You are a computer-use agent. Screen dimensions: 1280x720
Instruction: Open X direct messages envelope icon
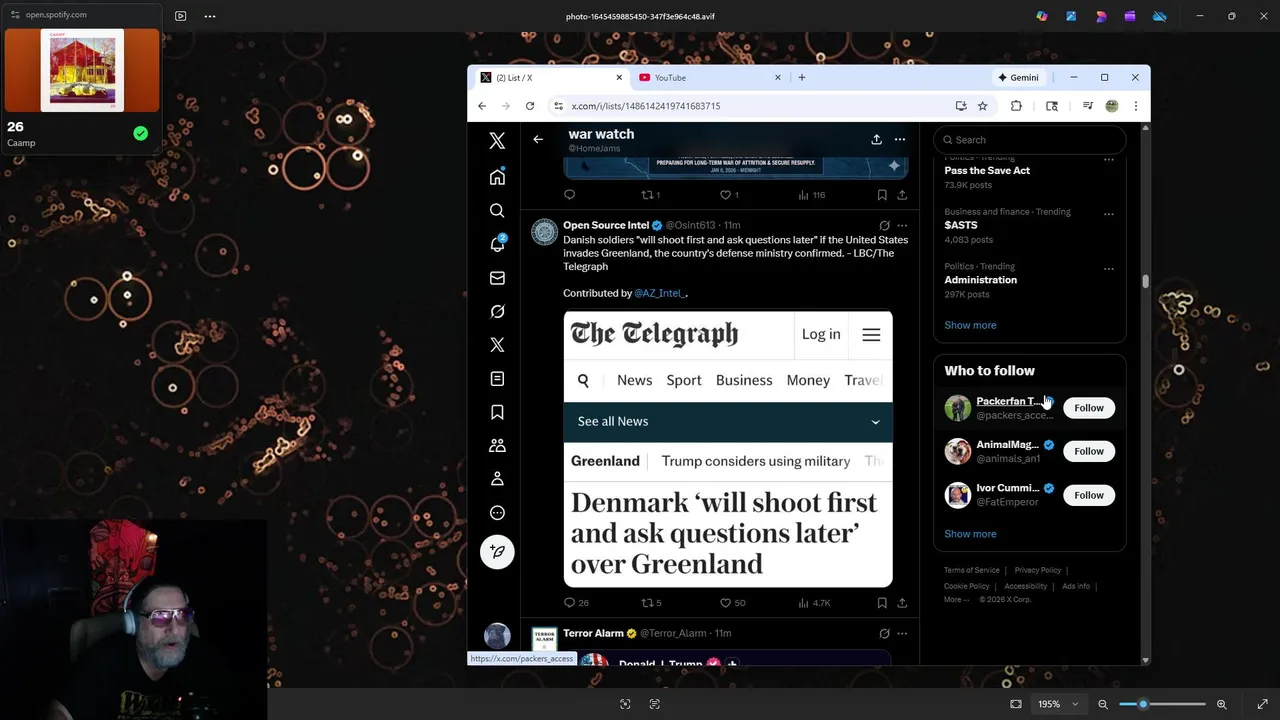click(x=497, y=278)
